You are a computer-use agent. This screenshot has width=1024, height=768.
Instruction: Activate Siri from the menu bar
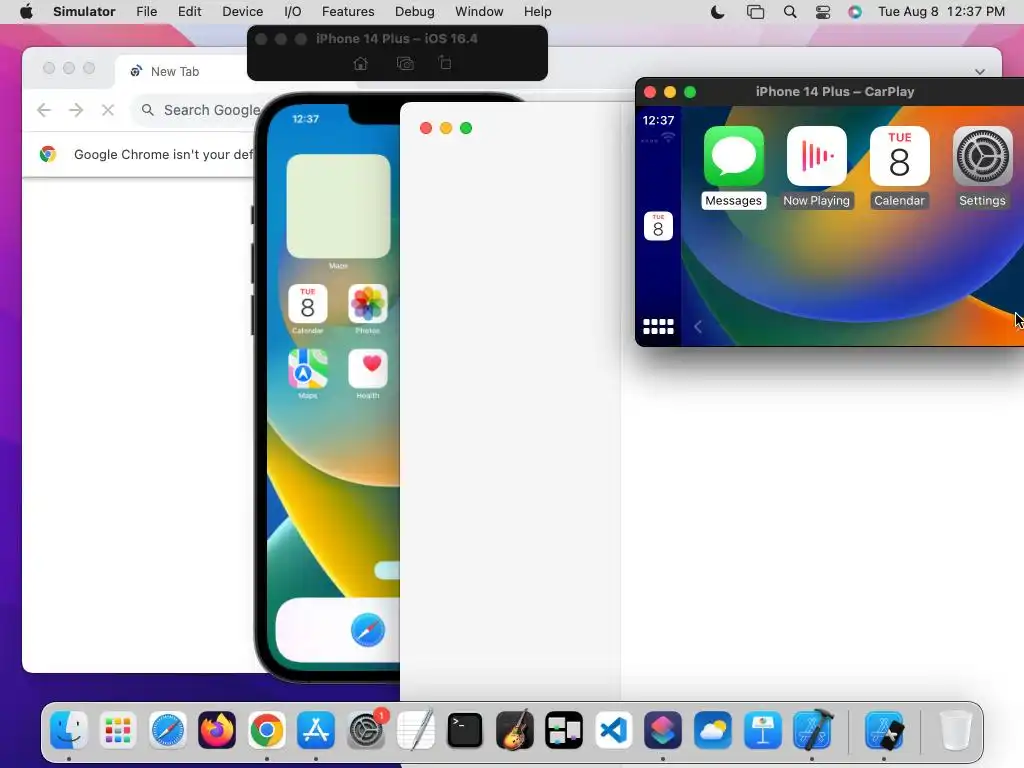tap(855, 12)
